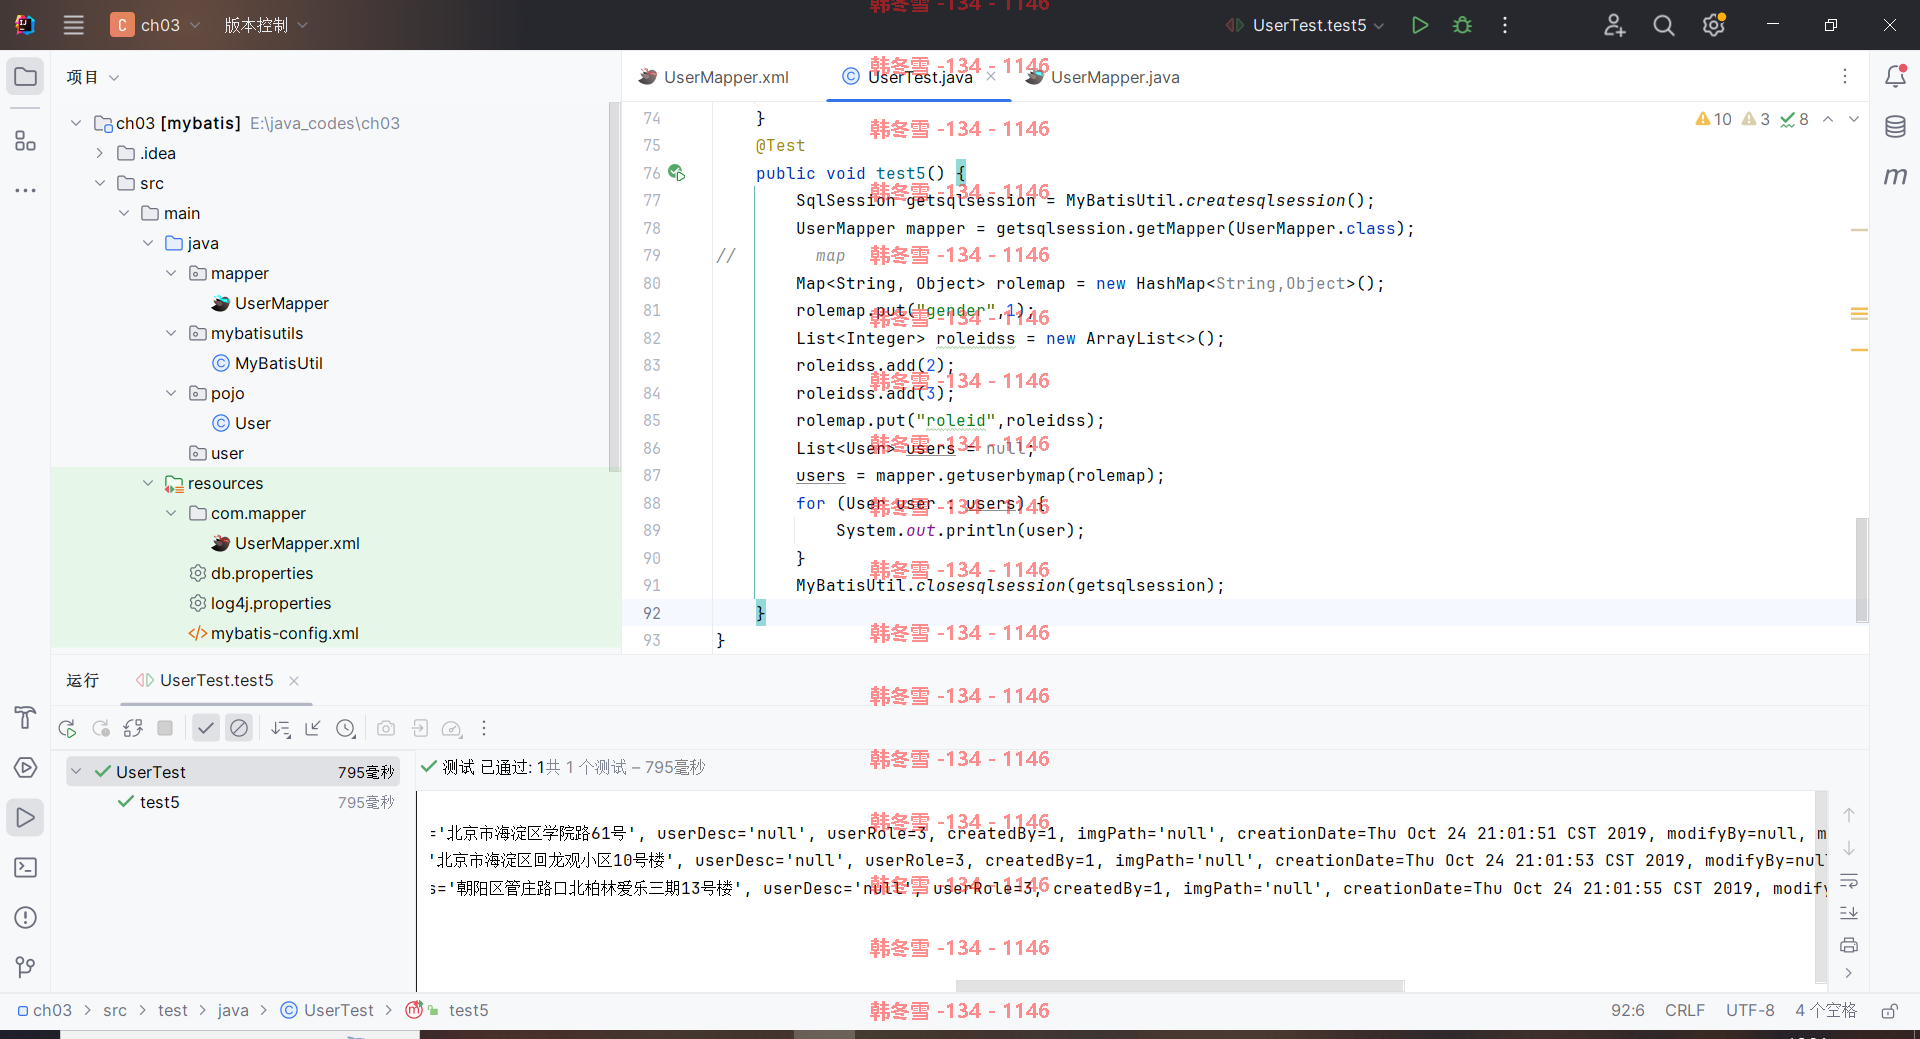This screenshot has height=1039, width=1920.
Task: Click the run gutter icon for test5
Action: pyautogui.click(x=677, y=173)
